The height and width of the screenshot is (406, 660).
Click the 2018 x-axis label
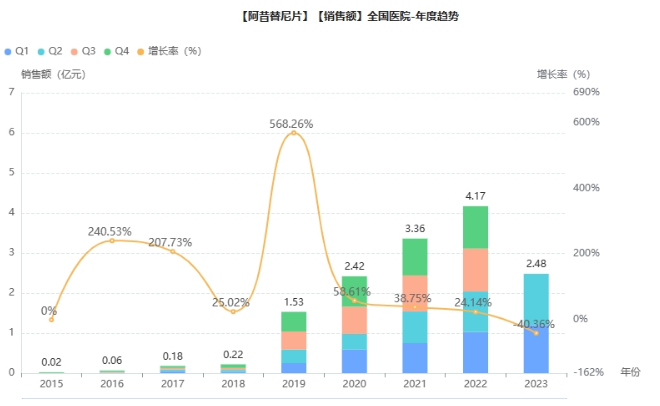point(233,384)
